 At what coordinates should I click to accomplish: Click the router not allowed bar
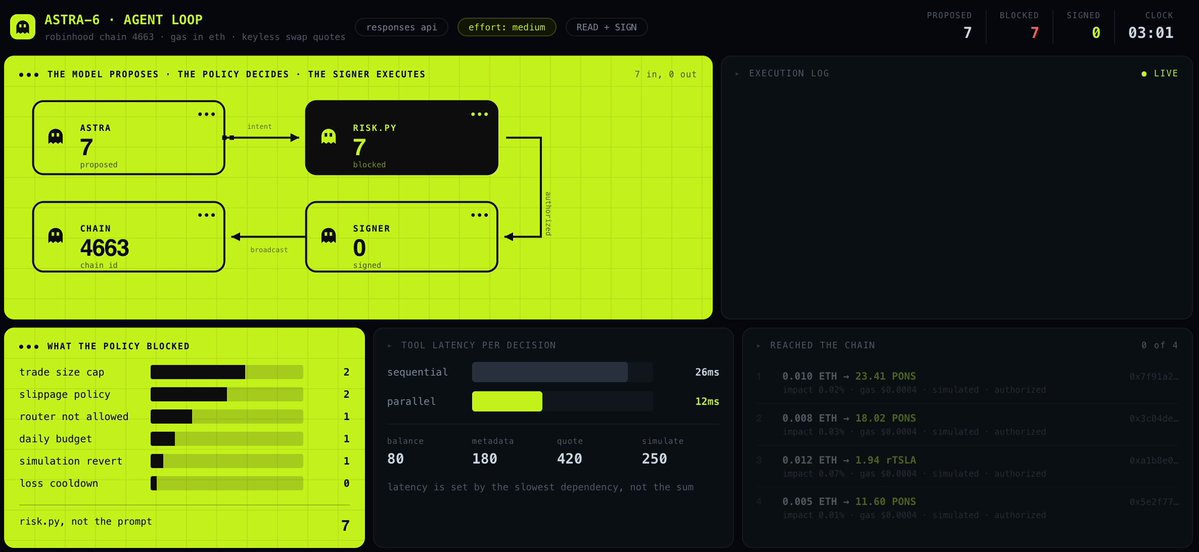tap(227, 417)
